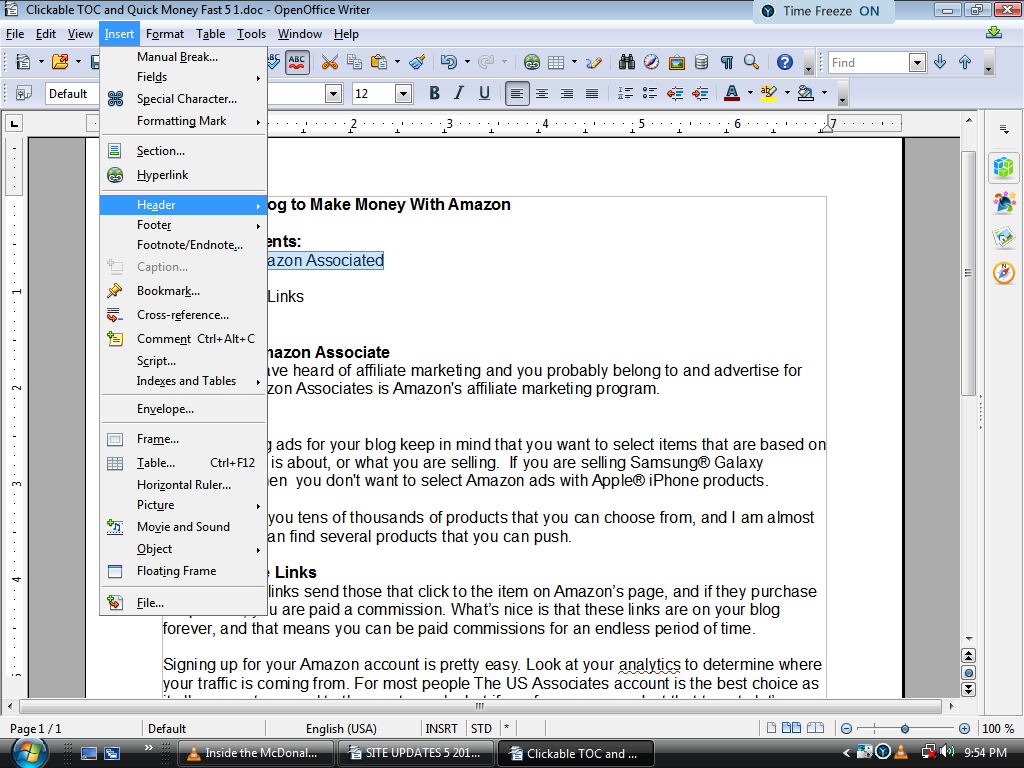The height and width of the screenshot is (768, 1024).
Task: Select Hyperlink in Insert menu
Action: (184, 175)
